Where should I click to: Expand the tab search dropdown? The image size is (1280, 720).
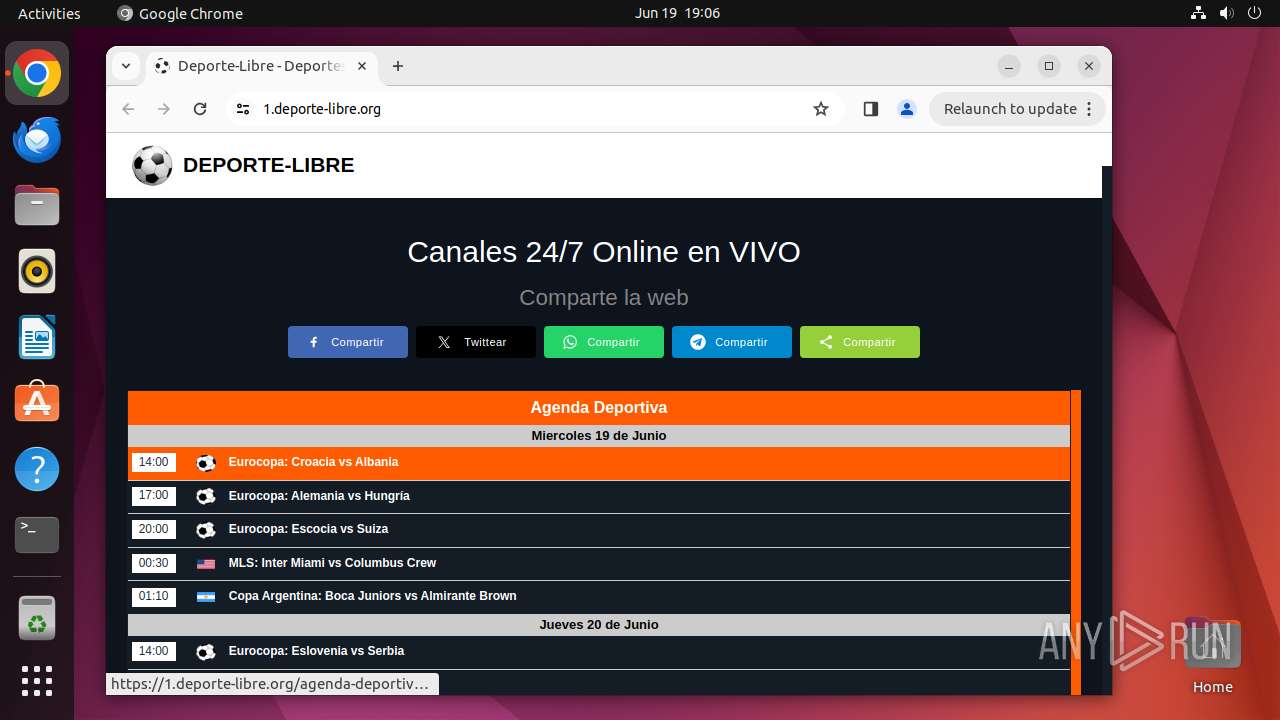pos(126,66)
